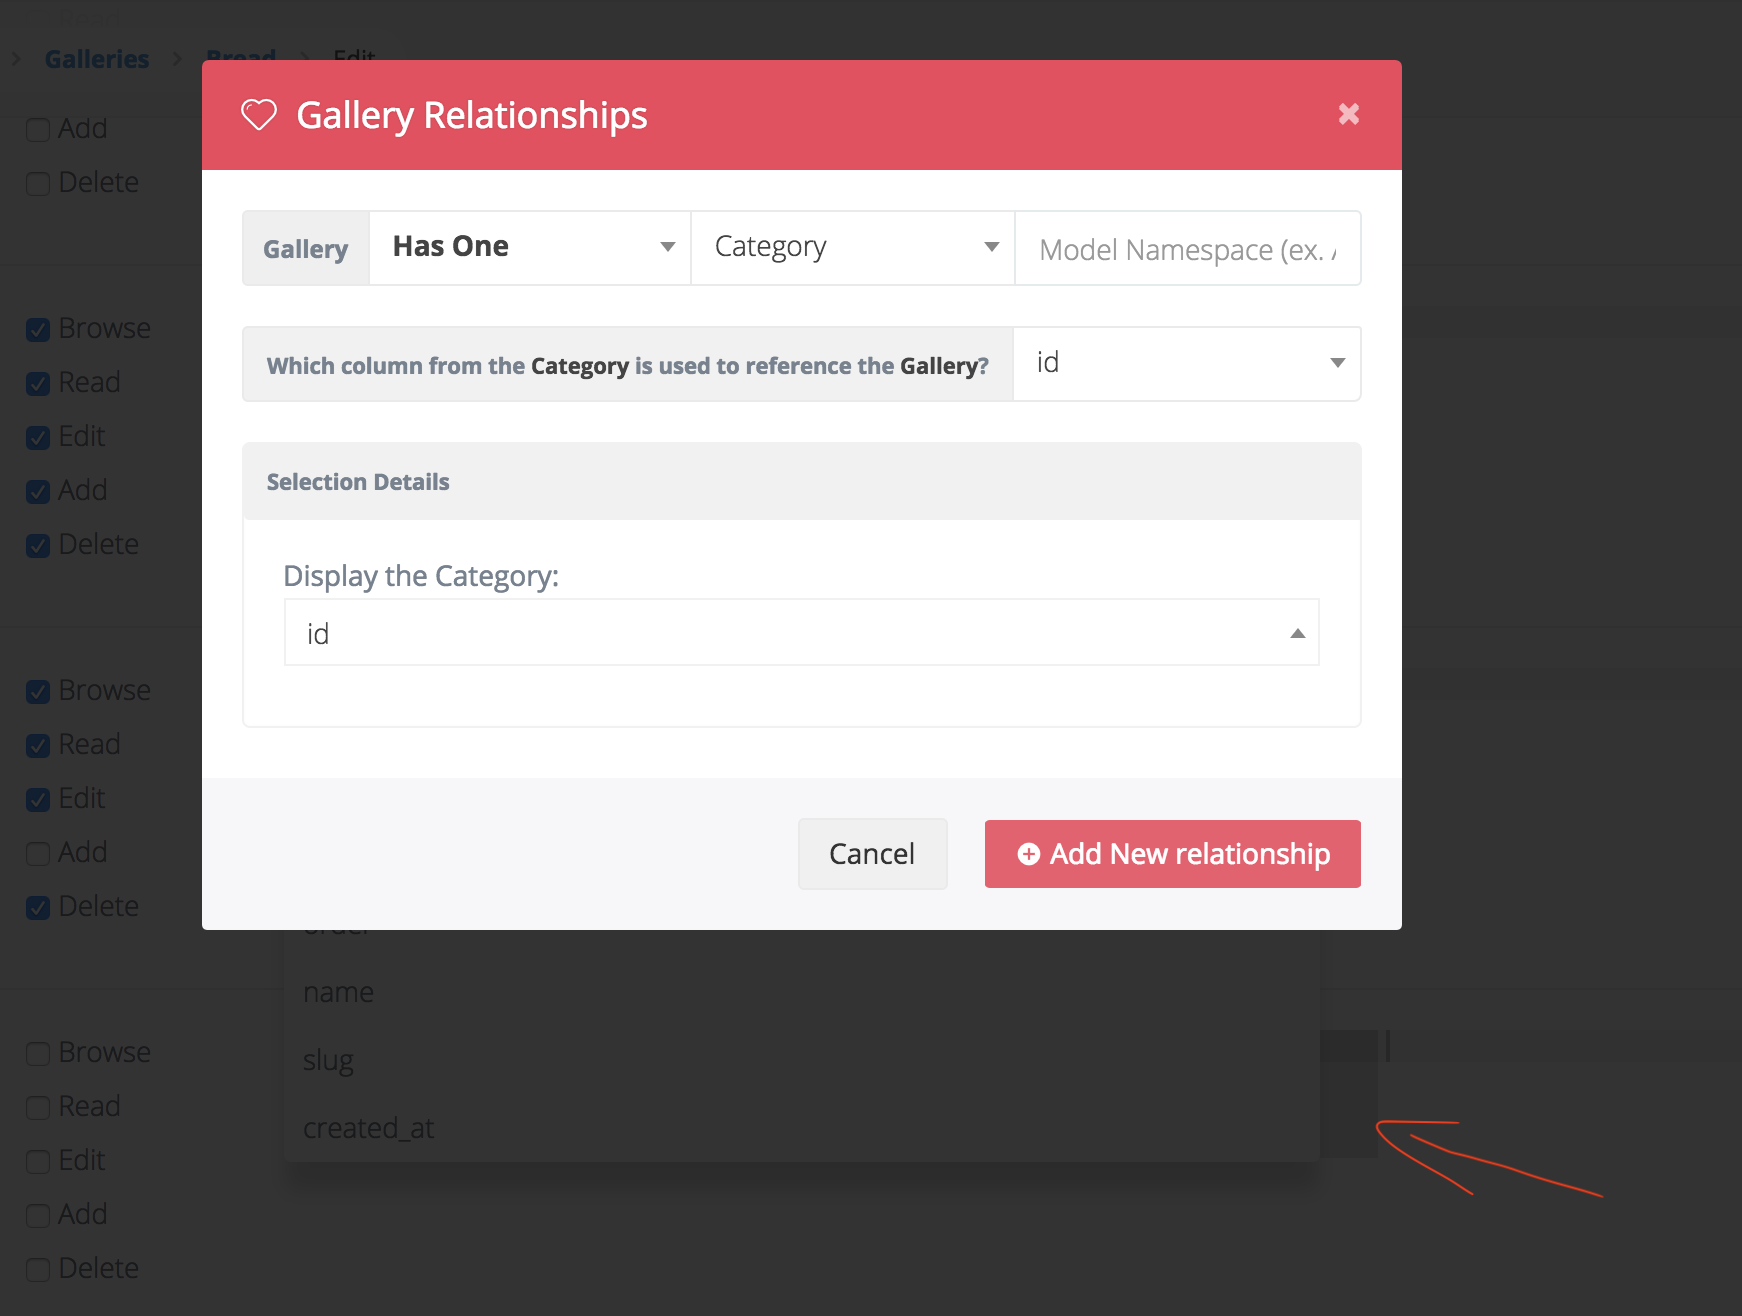This screenshot has width=1742, height=1316.
Task: Enable the Add checkbox in the top group
Action: (38, 129)
